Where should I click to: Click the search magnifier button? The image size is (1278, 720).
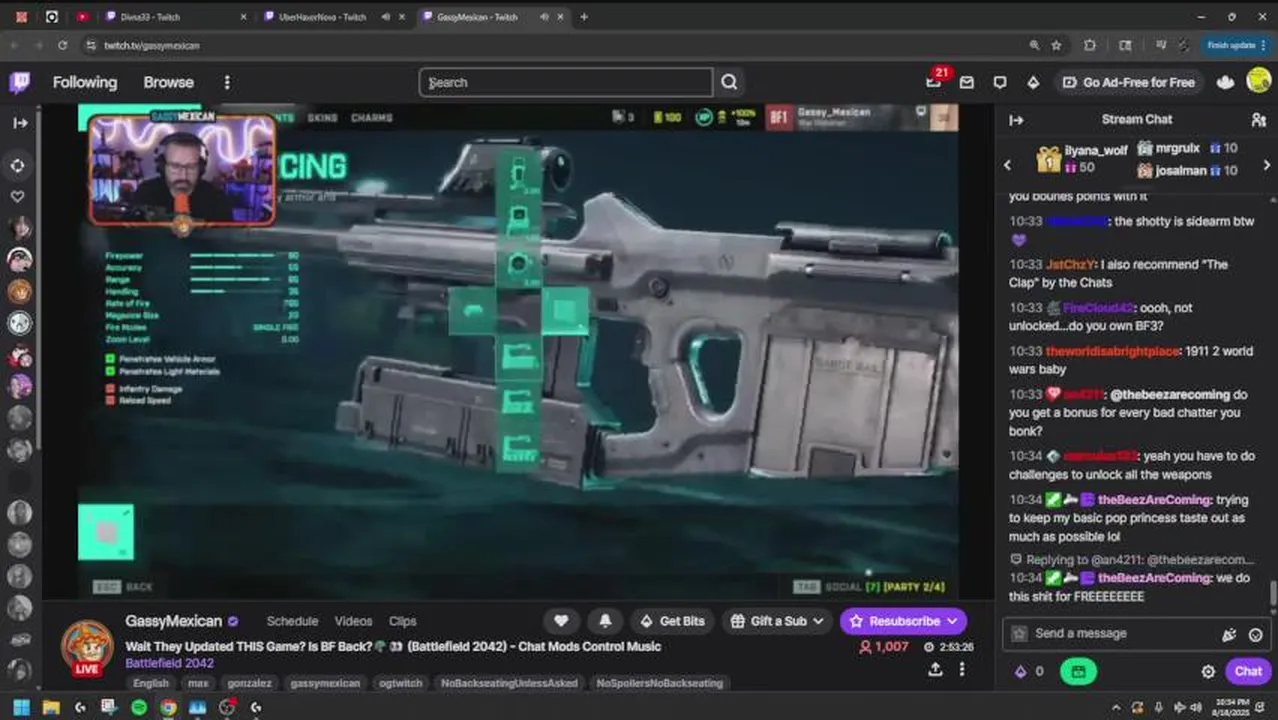point(729,82)
